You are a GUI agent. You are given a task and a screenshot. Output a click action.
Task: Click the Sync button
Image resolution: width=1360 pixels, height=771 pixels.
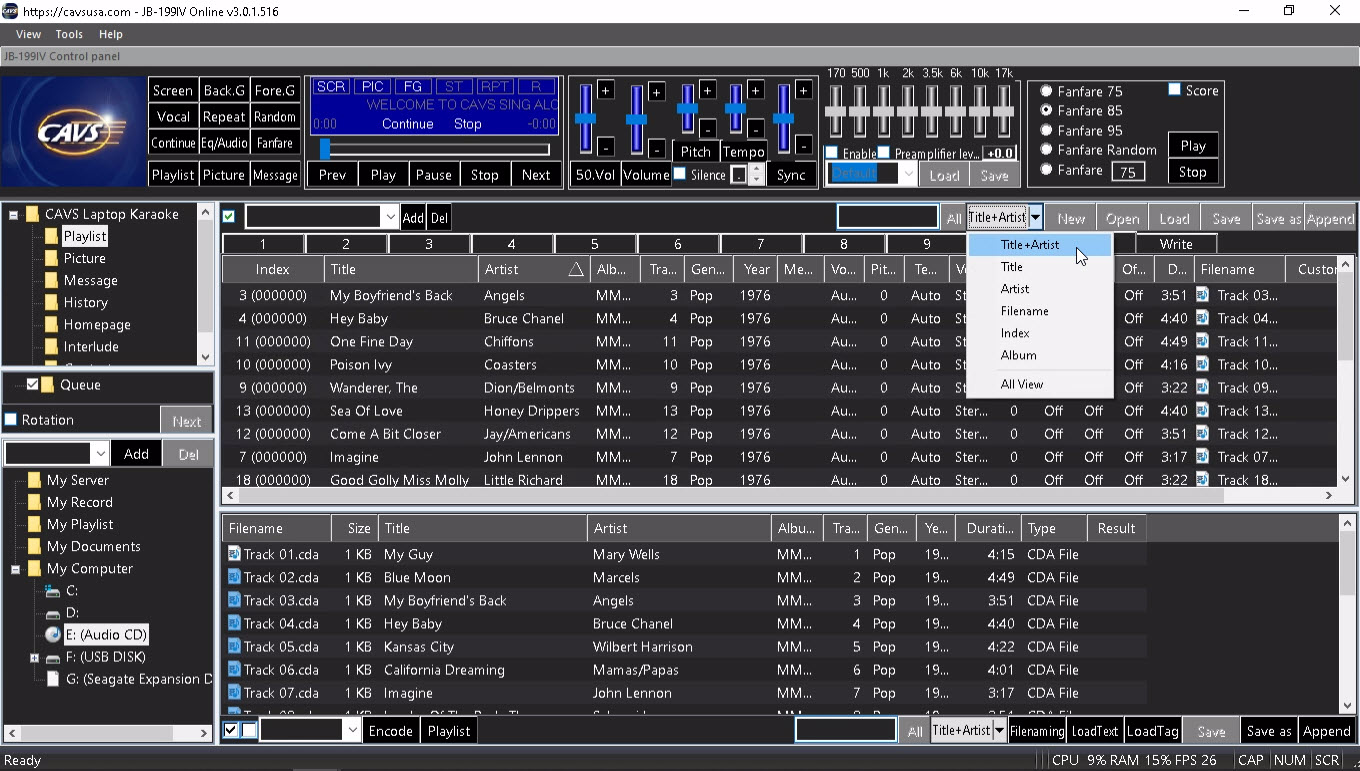(791, 174)
